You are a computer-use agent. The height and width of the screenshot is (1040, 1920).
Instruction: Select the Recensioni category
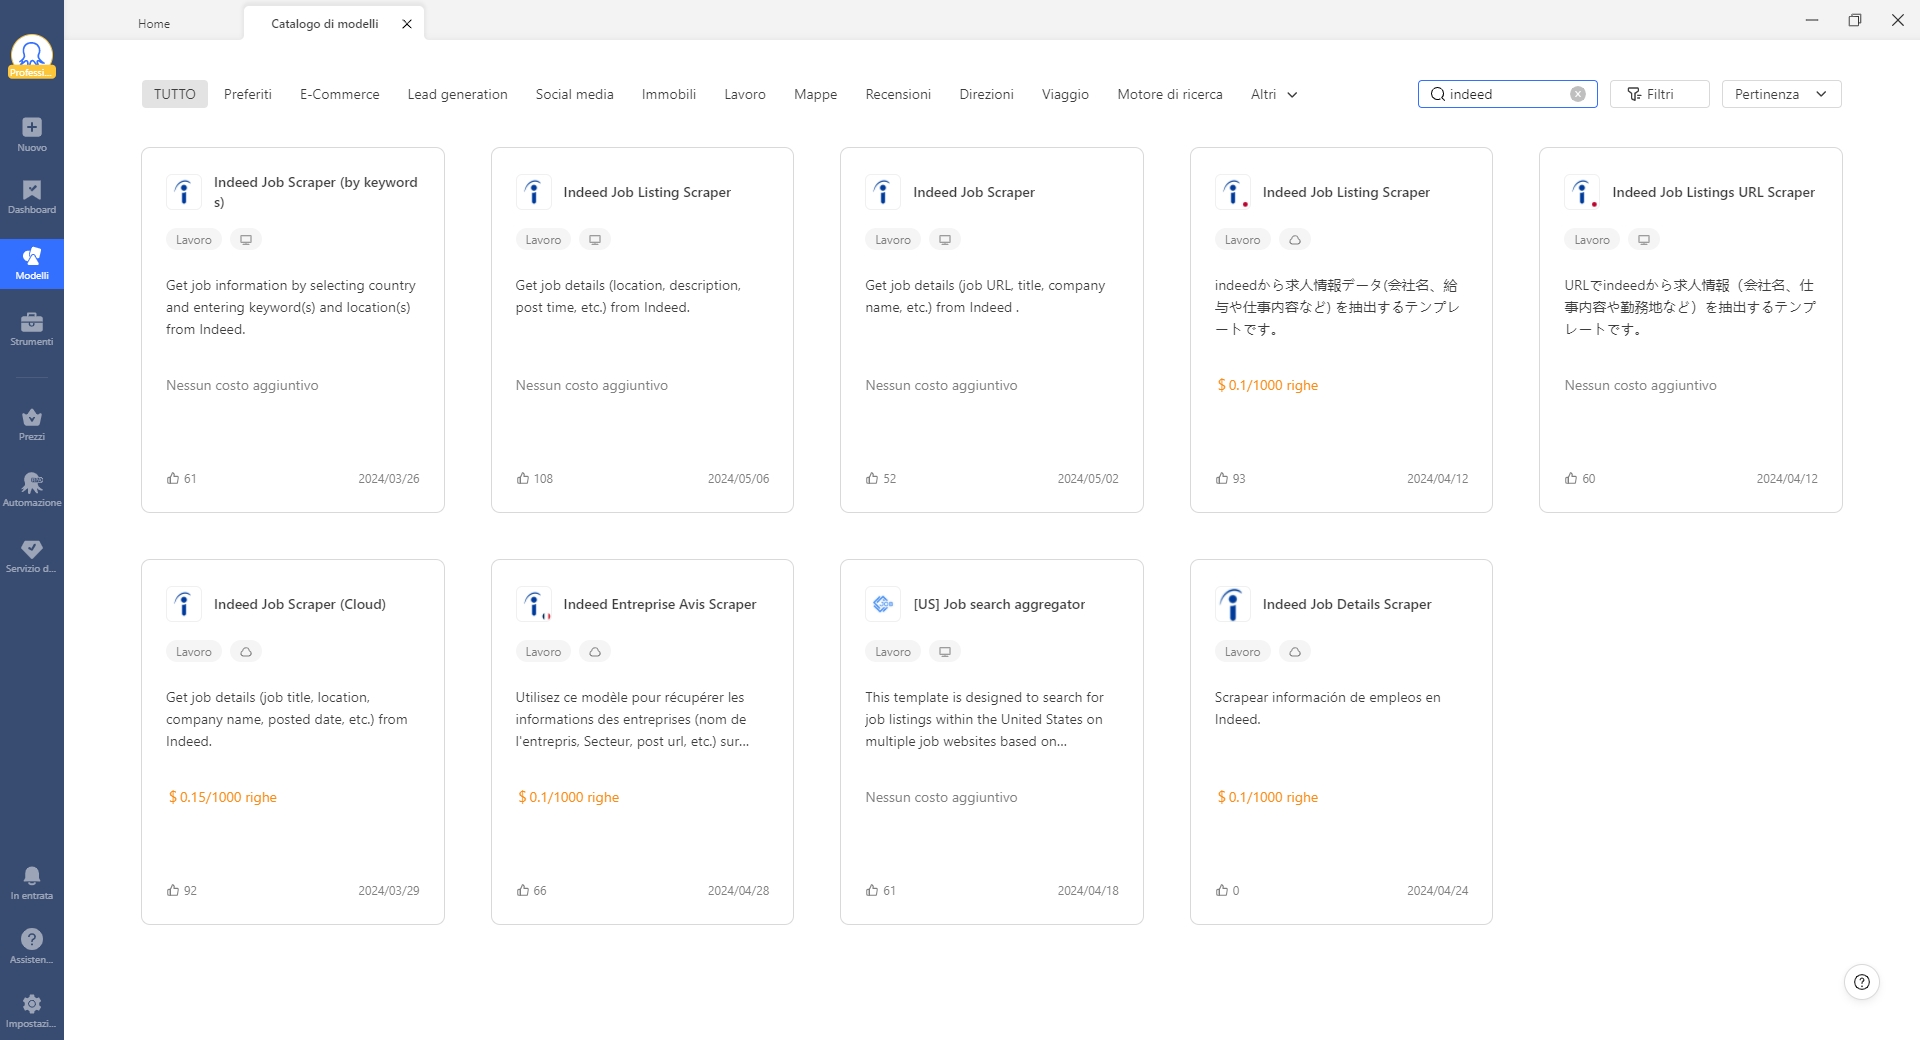pyautogui.click(x=898, y=94)
